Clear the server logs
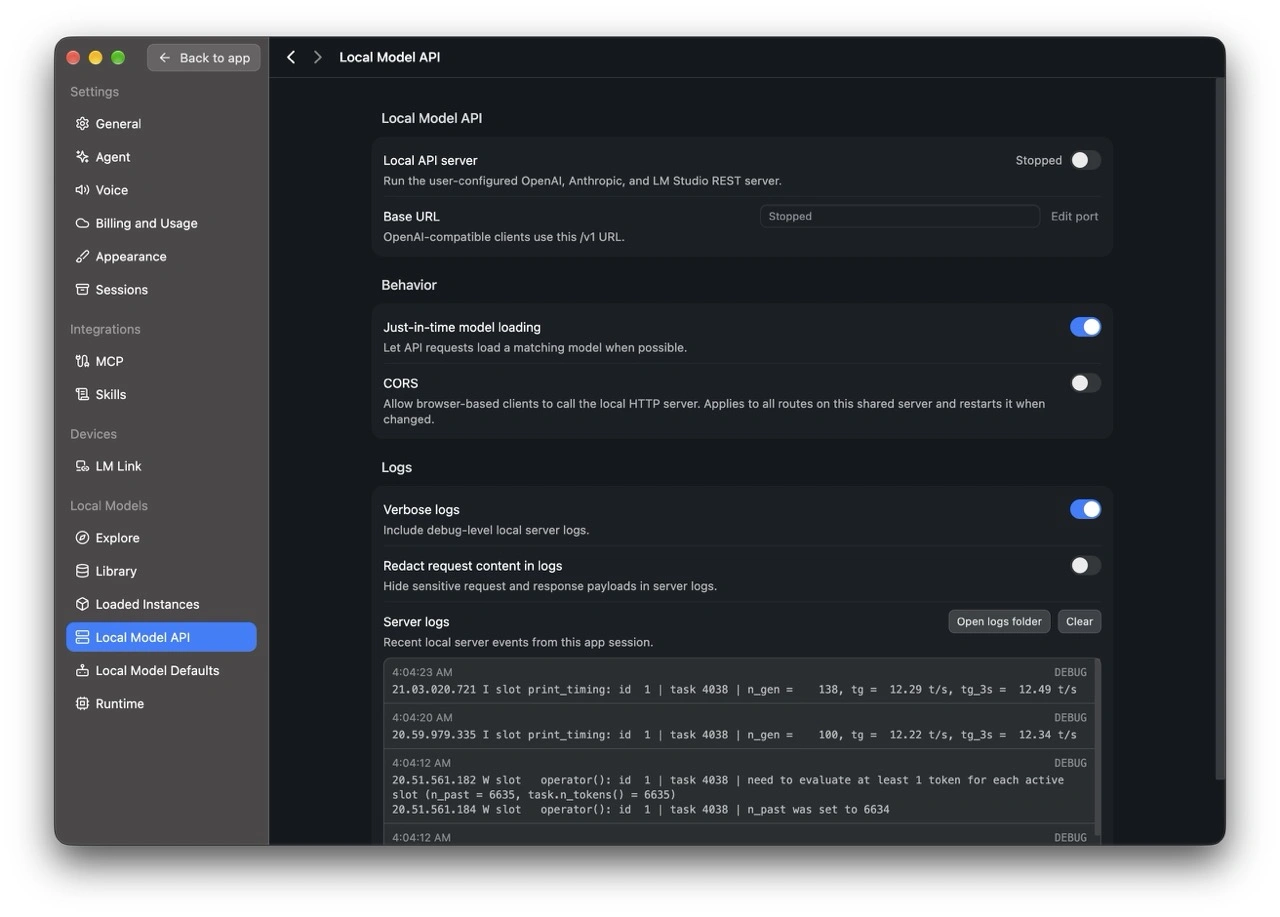The image size is (1280, 917). coord(1079,622)
